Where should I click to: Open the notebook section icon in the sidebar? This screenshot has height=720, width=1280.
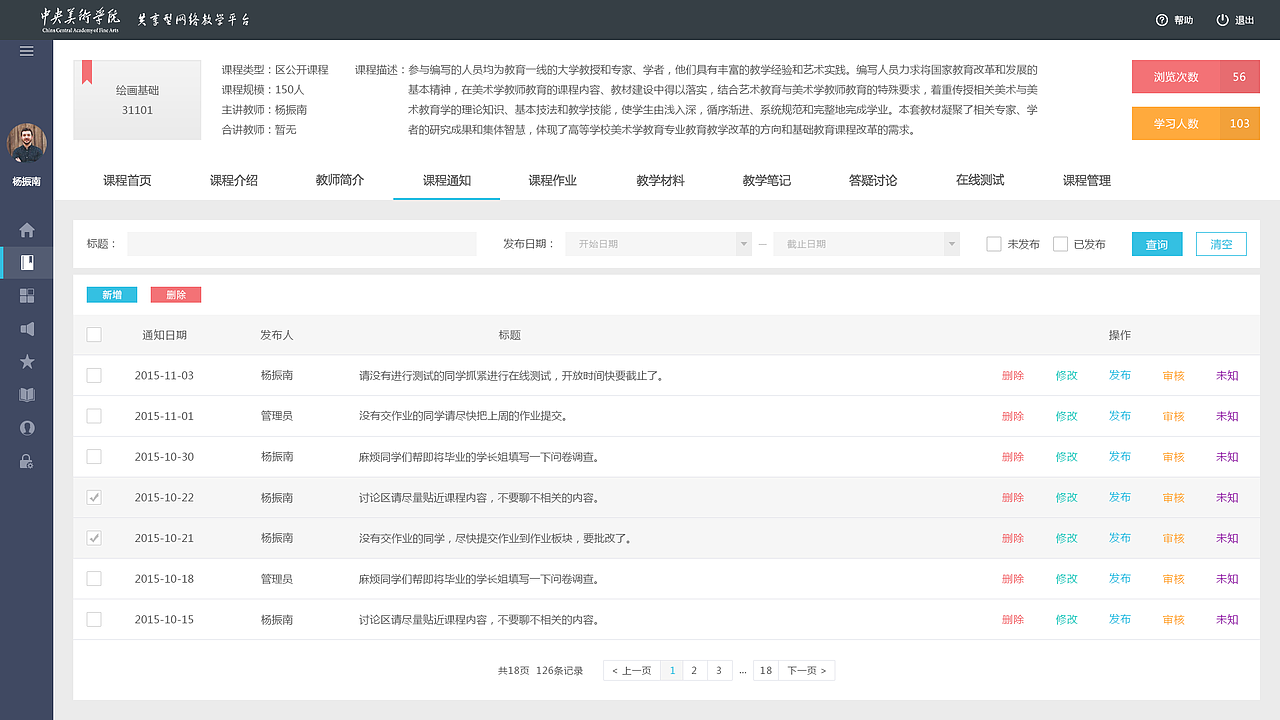pyautogui.click(x=27, y=263)
